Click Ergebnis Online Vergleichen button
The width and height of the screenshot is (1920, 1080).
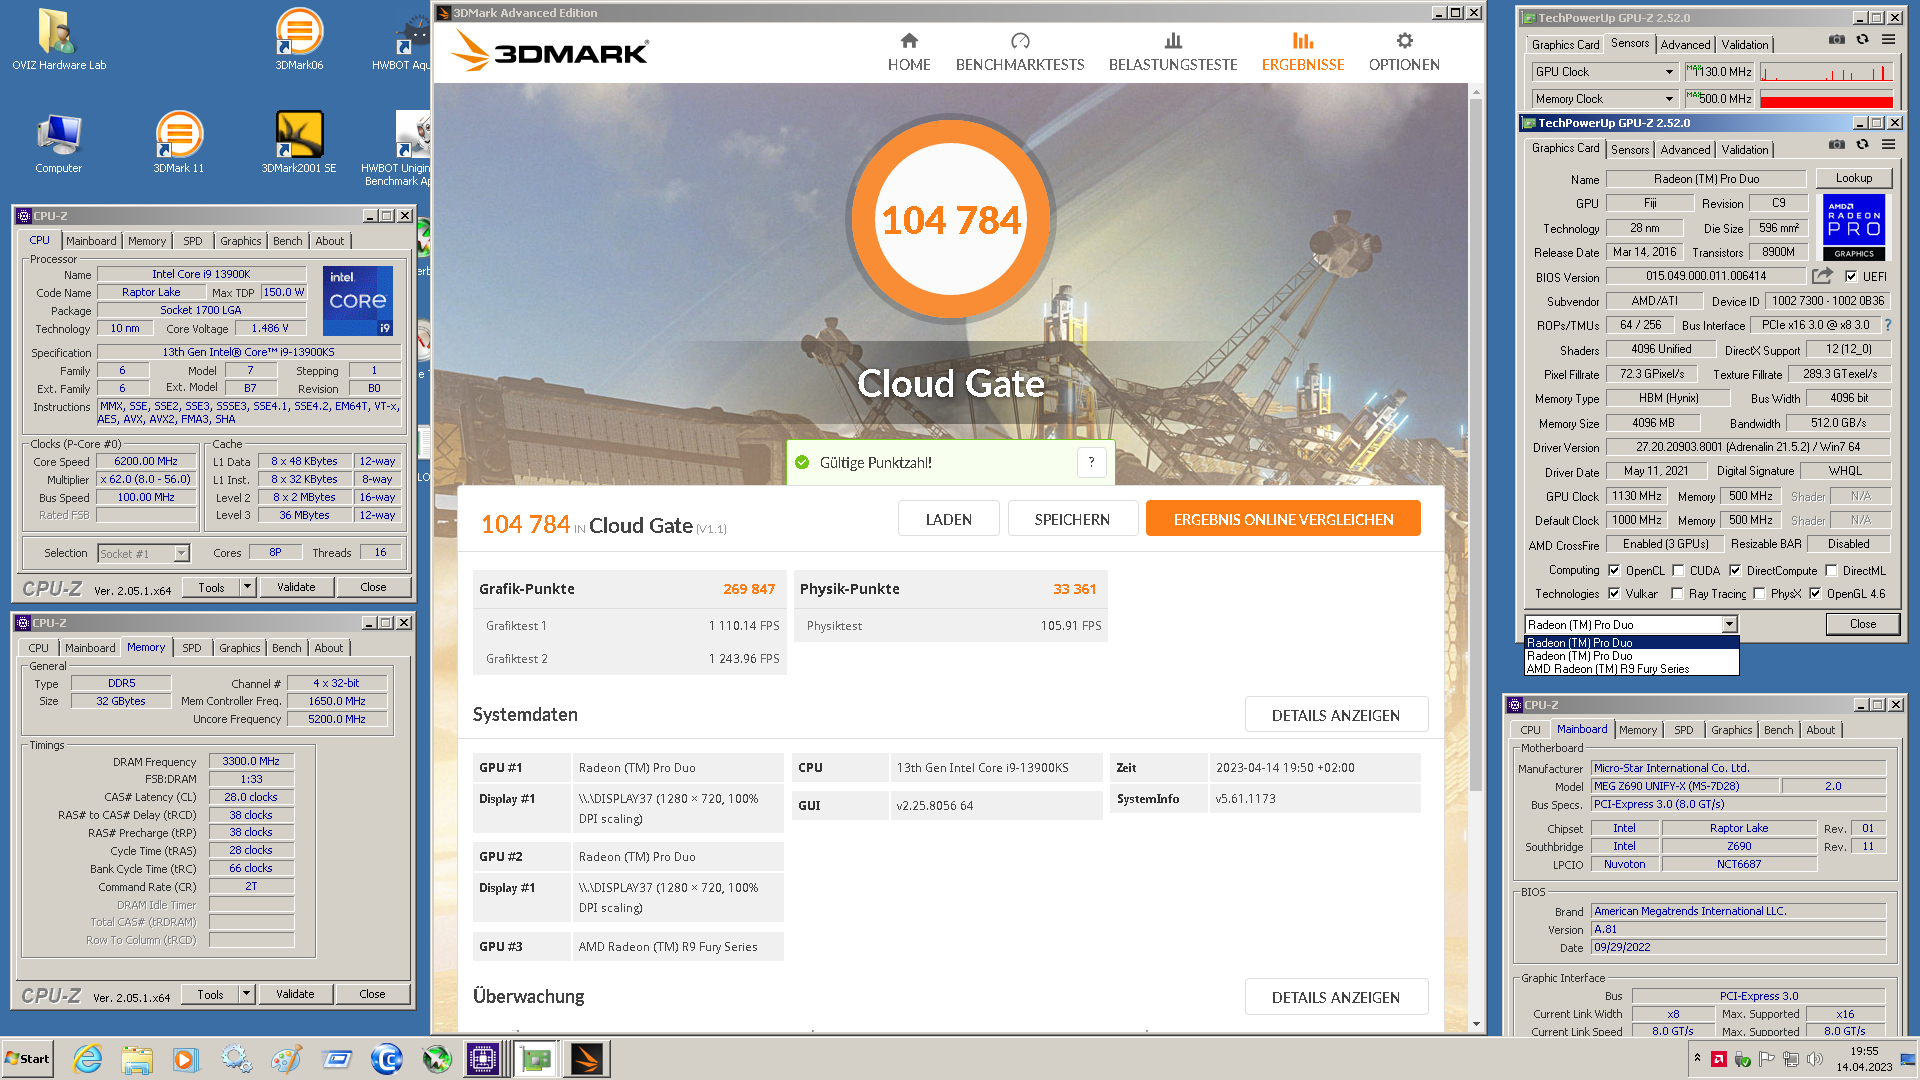(1283, 519)
